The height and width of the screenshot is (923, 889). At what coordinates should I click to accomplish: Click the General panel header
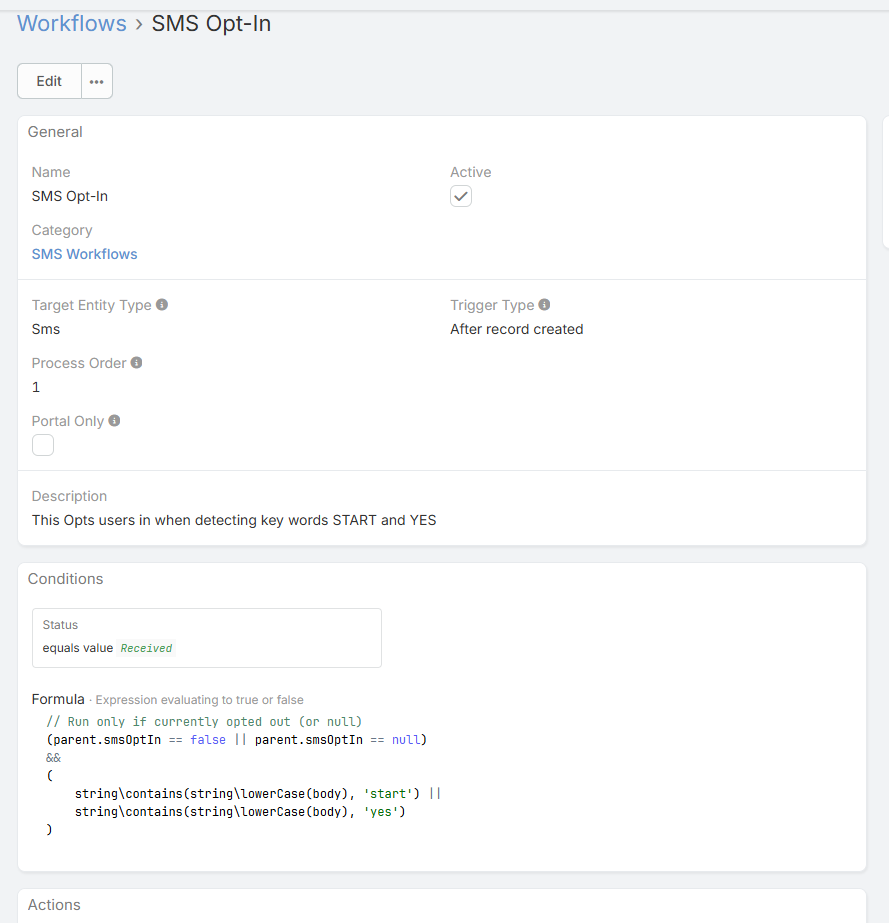point(55,132)
